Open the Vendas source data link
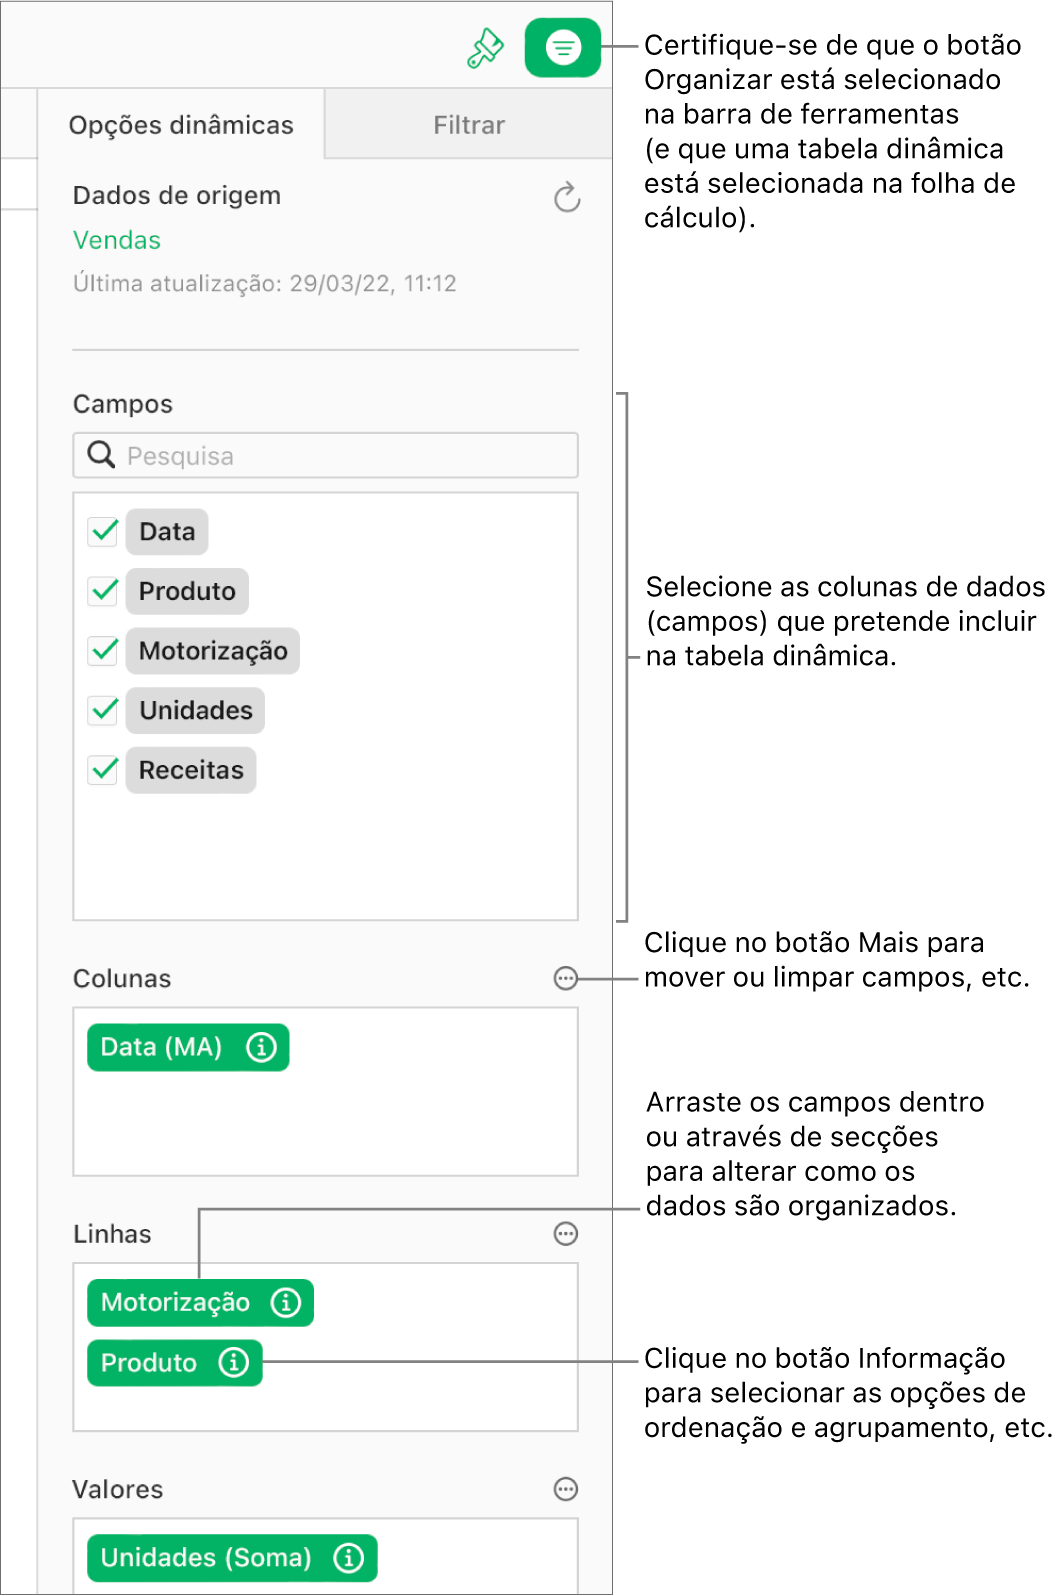The height and width of the screenshot is (1596, 1056). 116,240
